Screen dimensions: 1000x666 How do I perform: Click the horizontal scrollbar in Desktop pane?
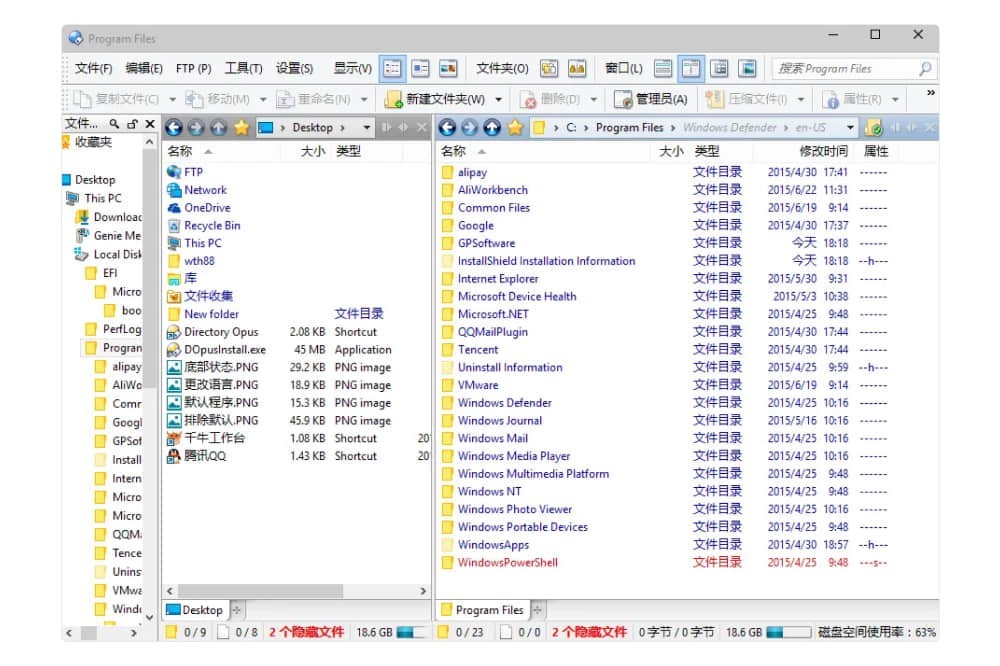[x=260, y=591]
